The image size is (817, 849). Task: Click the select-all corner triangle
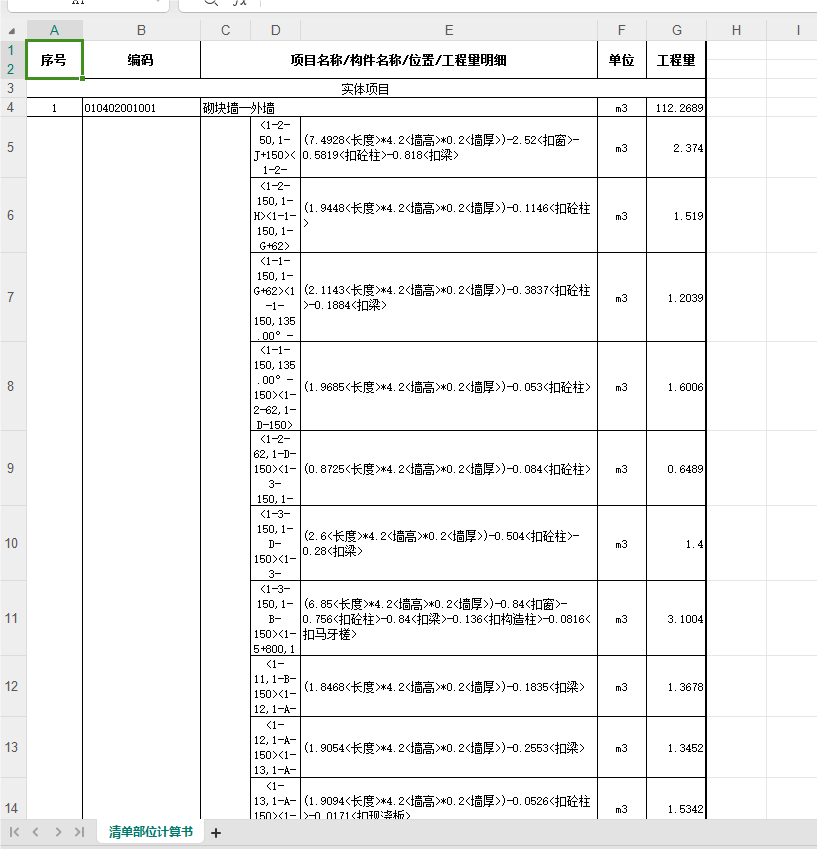pyautogui.click(x=12, y=31)
